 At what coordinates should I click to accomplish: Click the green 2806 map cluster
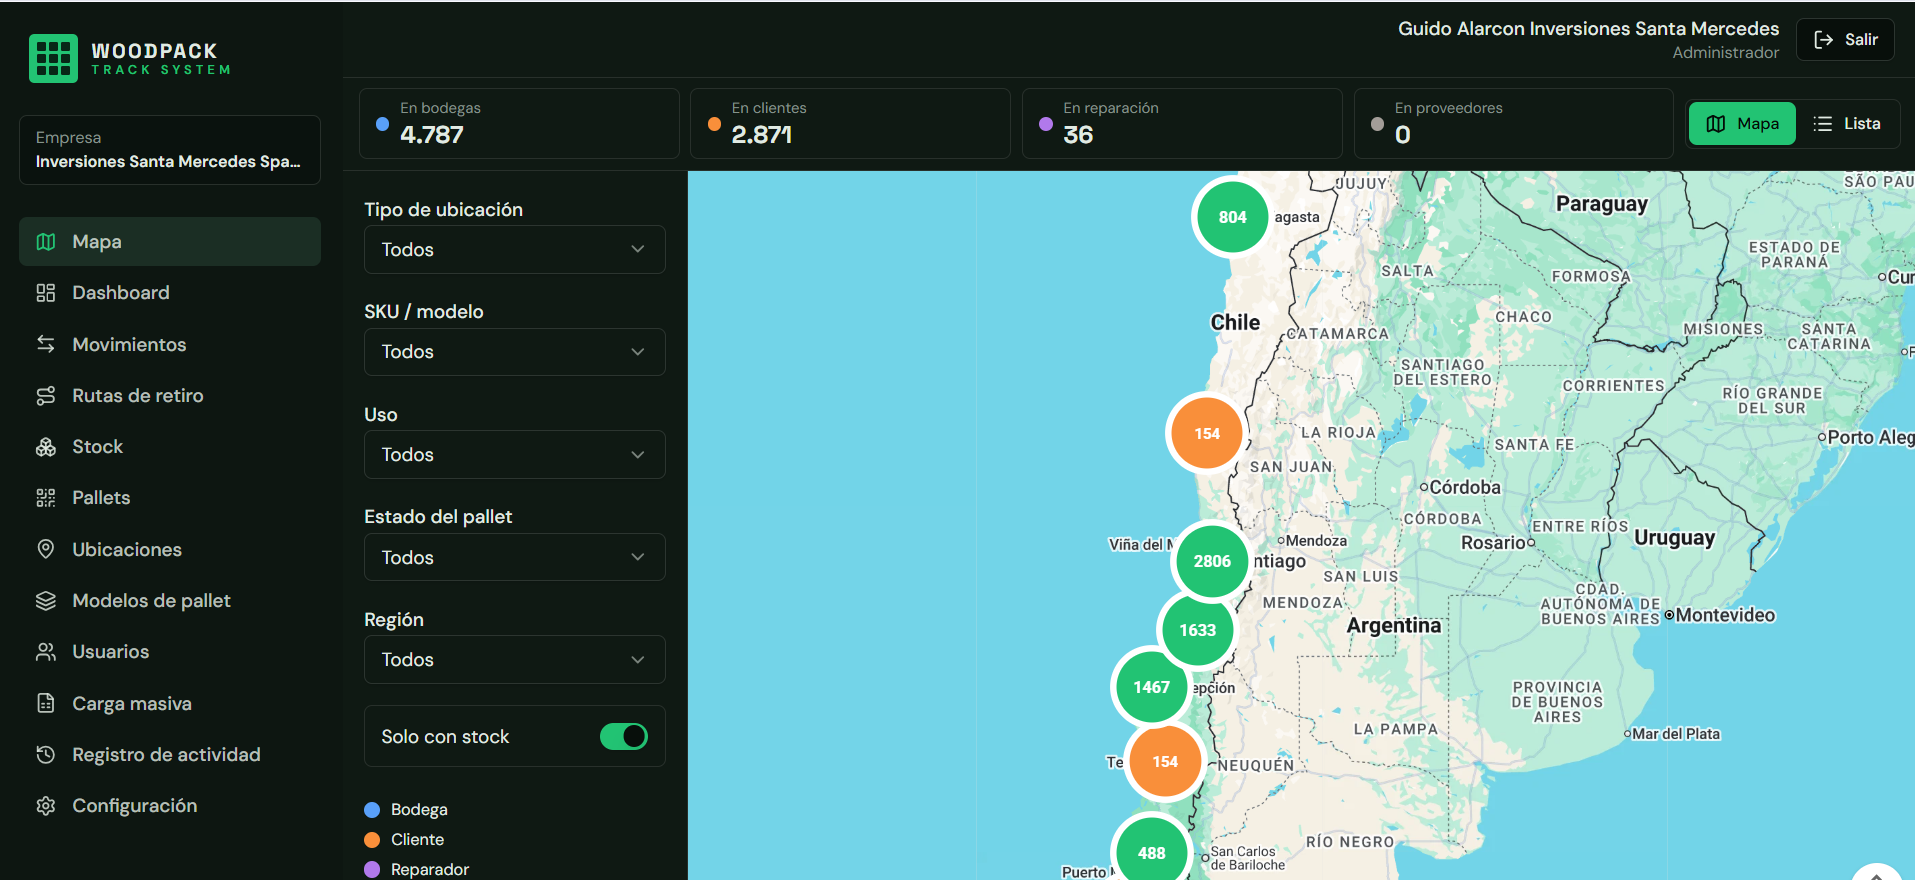(x=1212, y=561)
